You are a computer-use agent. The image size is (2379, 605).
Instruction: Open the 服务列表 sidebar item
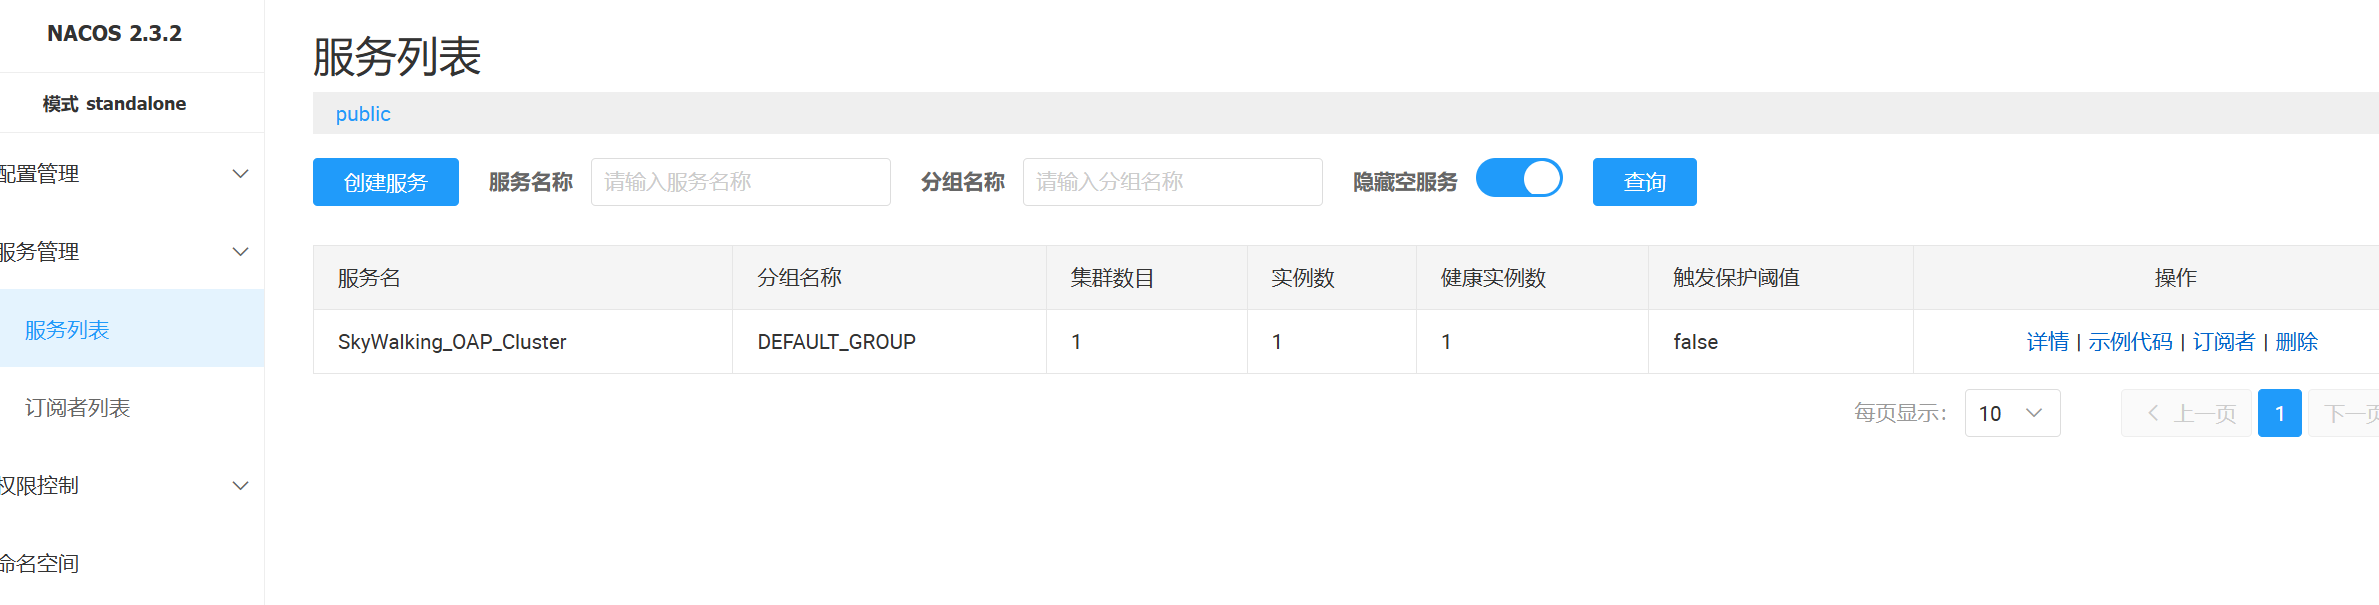point(132,329)
